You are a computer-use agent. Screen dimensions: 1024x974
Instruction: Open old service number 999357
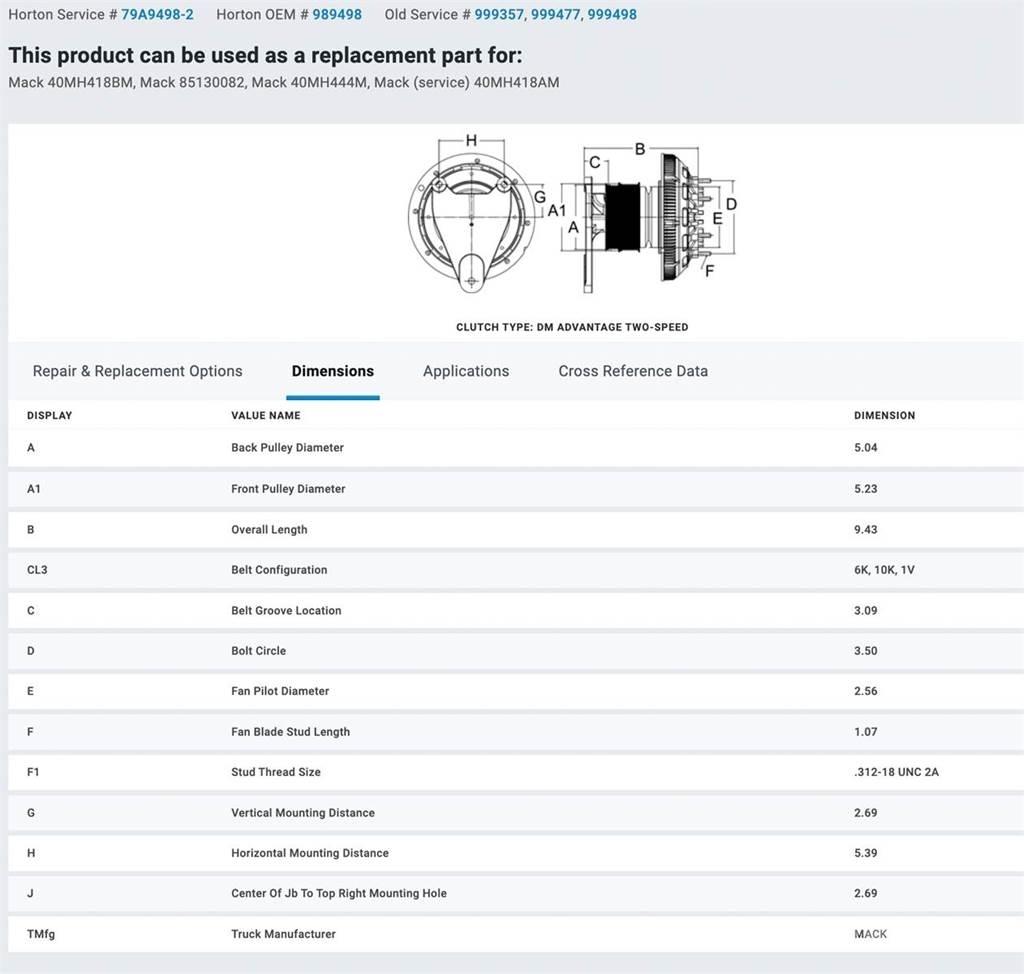click(500, 15)
